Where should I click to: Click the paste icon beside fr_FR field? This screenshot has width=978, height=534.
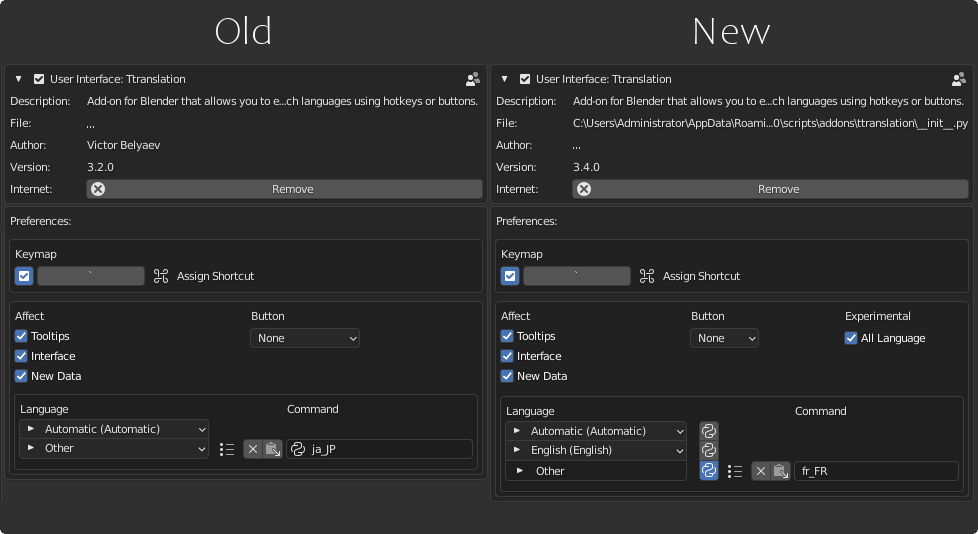780,471
